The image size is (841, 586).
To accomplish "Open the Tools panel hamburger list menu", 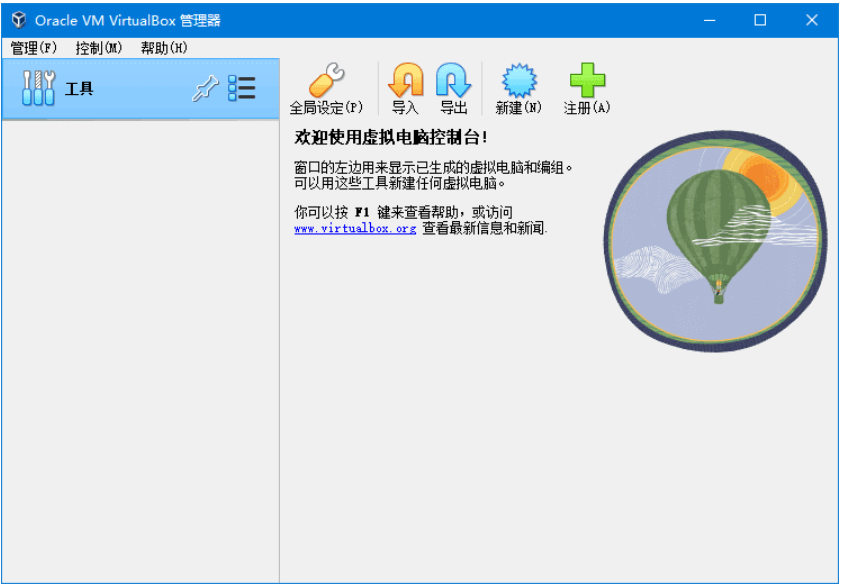I will pyautogui.click(x=241, y=88).
